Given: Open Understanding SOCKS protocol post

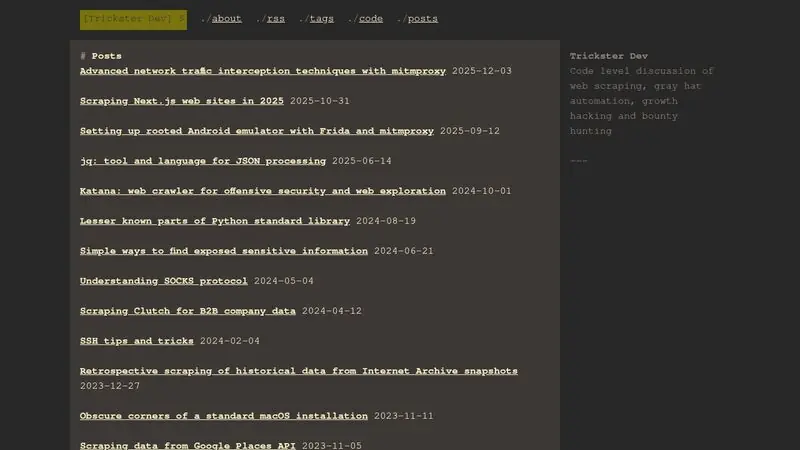Looking at the screenshot, I should pos(164,281).
